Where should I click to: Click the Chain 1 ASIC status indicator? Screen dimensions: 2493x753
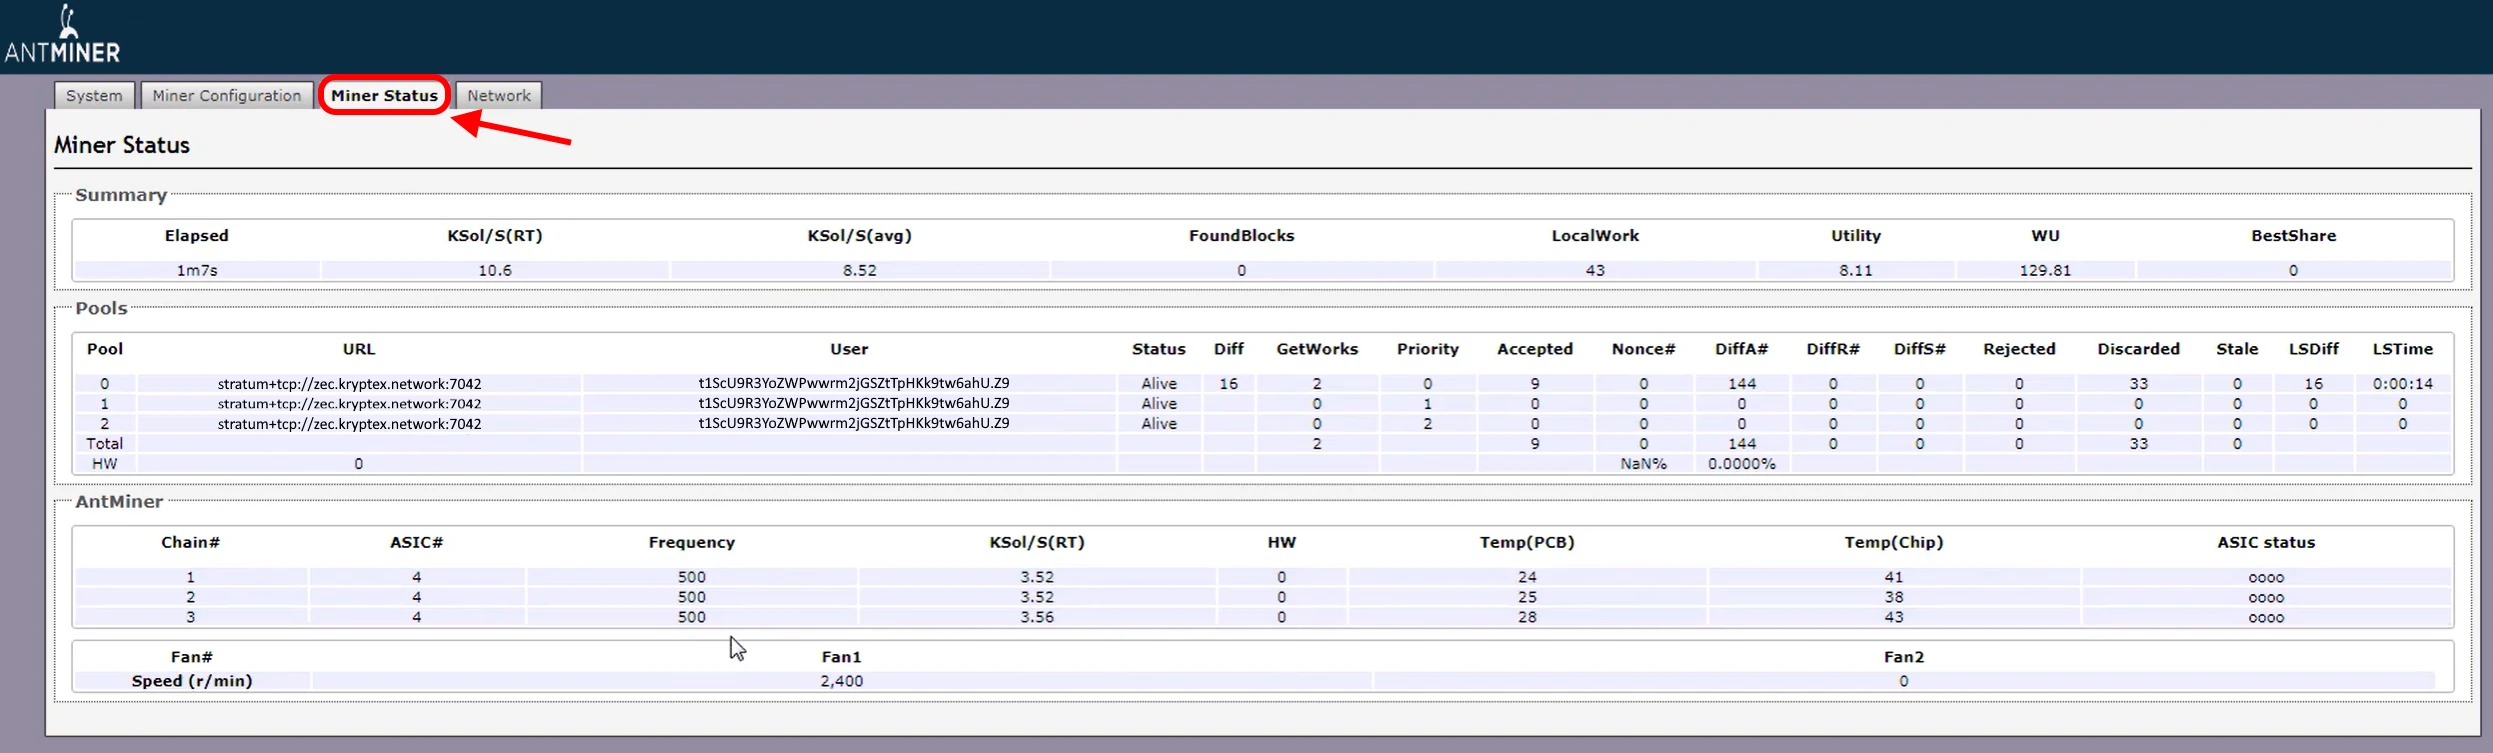2266,578
